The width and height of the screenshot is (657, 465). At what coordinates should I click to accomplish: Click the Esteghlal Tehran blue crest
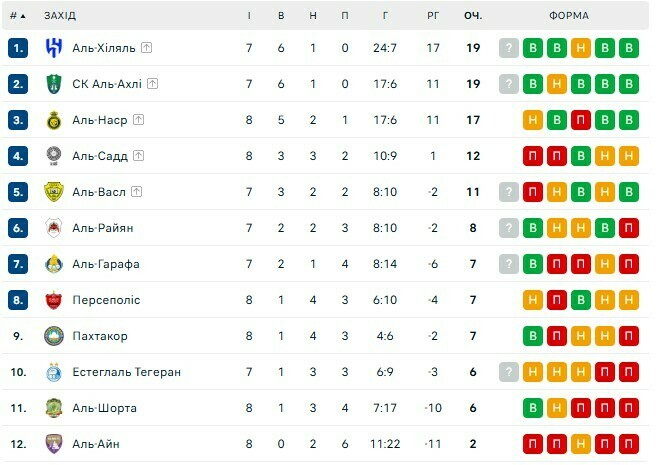54,372
